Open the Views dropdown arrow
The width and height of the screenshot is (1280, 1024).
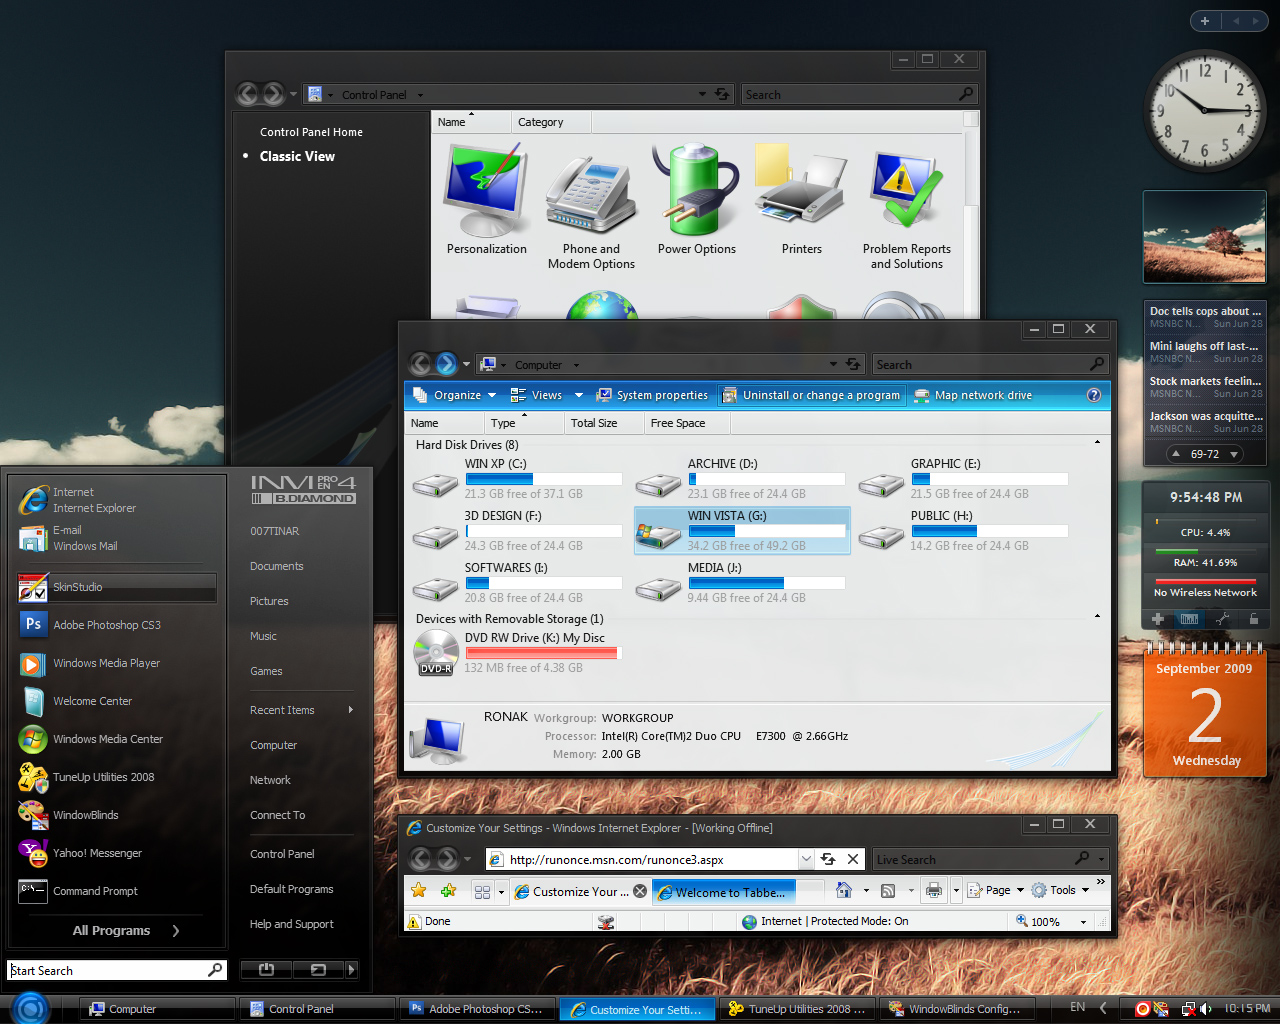click(579, 395)
